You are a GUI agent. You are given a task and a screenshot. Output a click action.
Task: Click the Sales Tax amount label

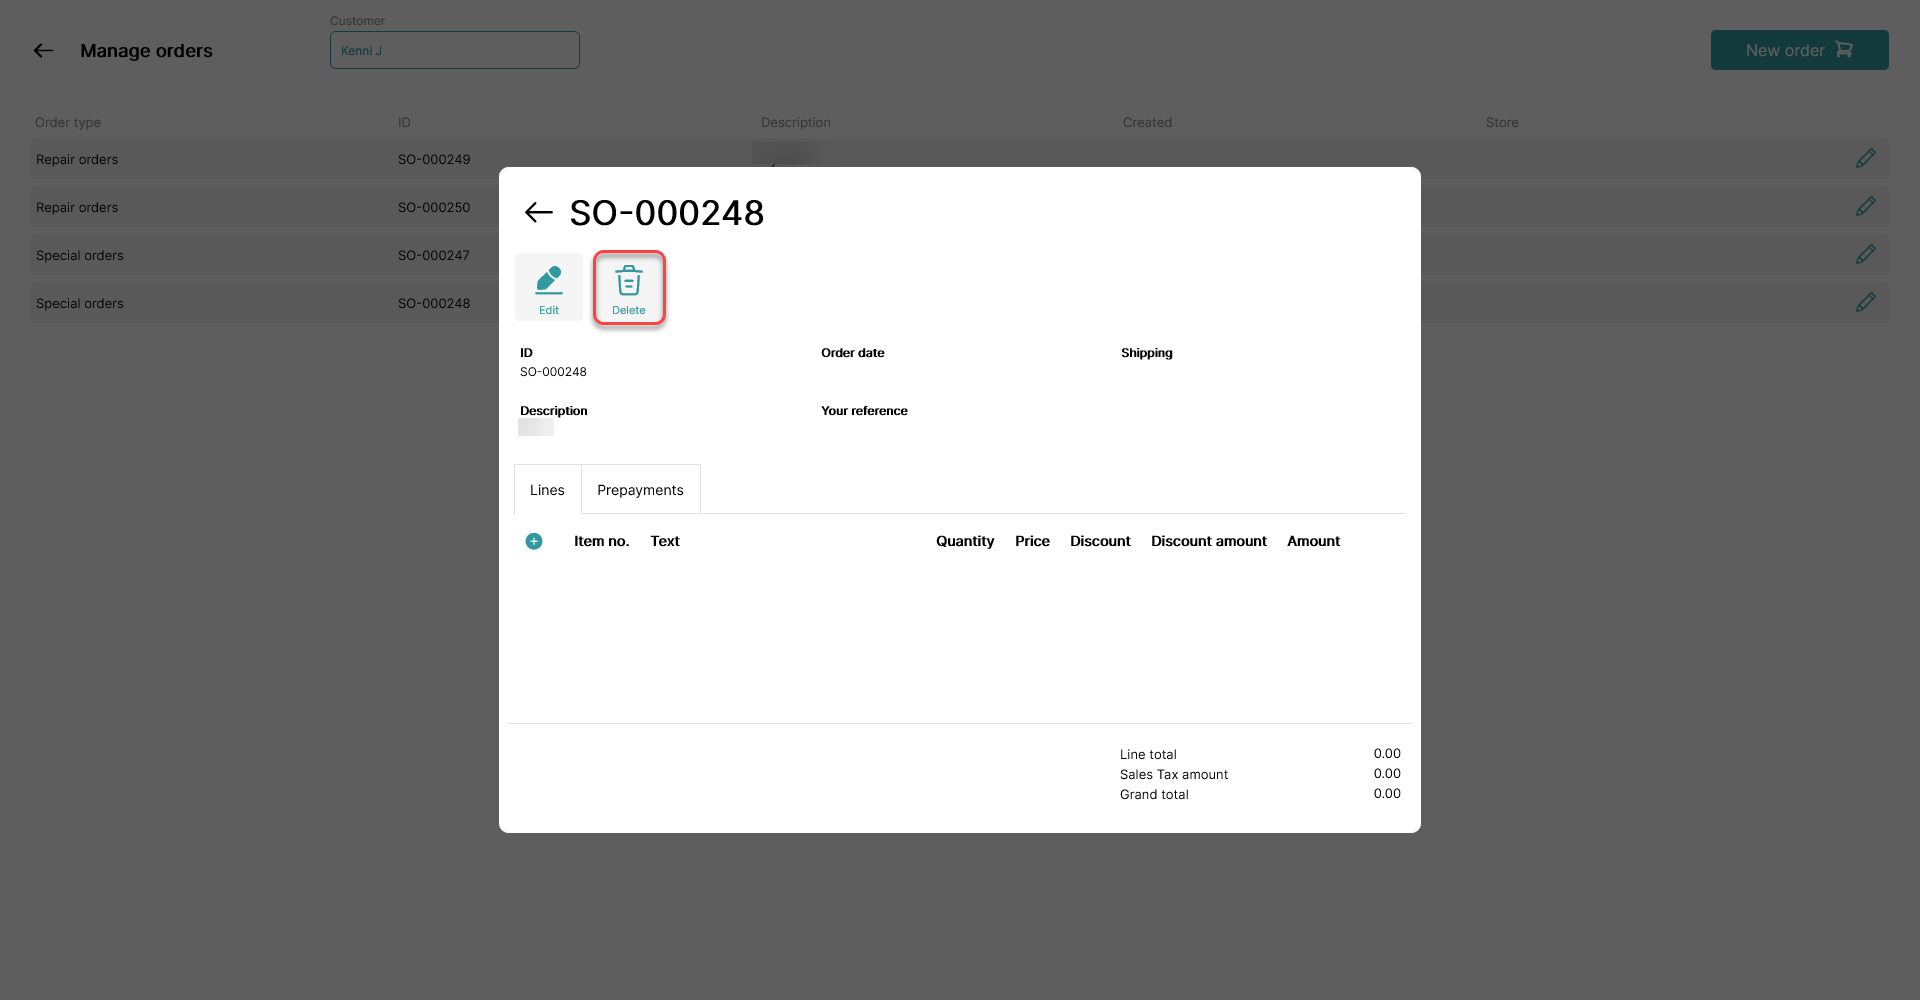coord(1174,774)
